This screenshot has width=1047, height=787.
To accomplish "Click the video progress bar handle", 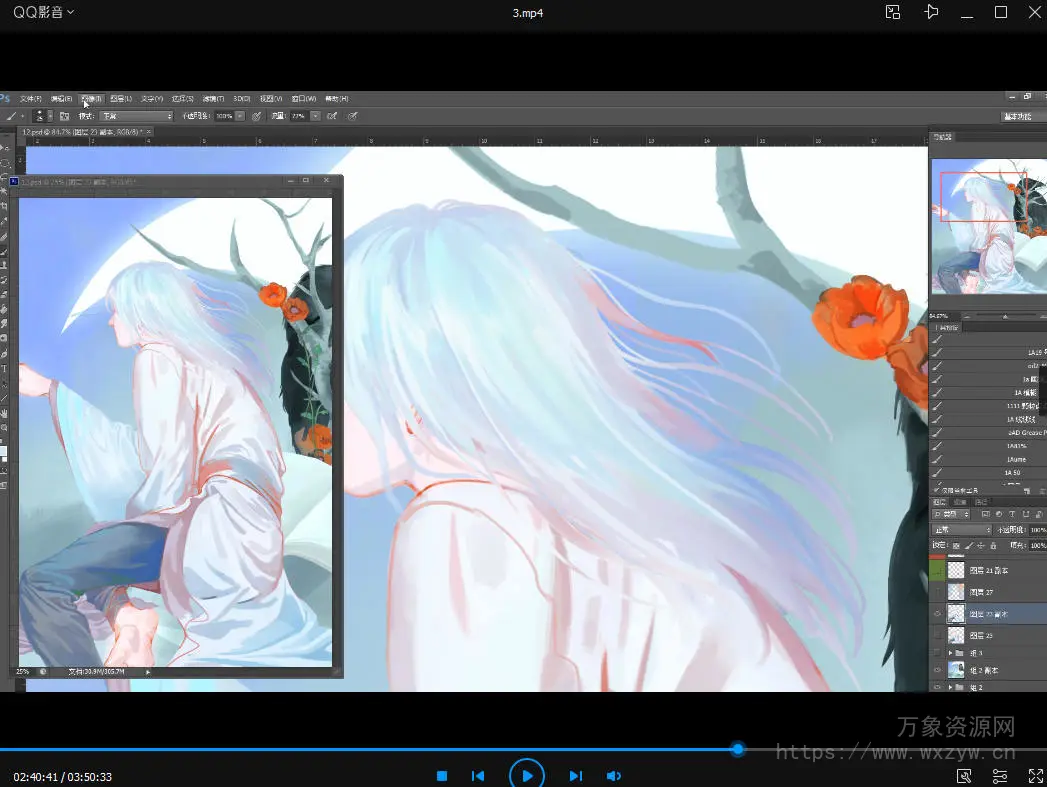I will coord(738,749).
